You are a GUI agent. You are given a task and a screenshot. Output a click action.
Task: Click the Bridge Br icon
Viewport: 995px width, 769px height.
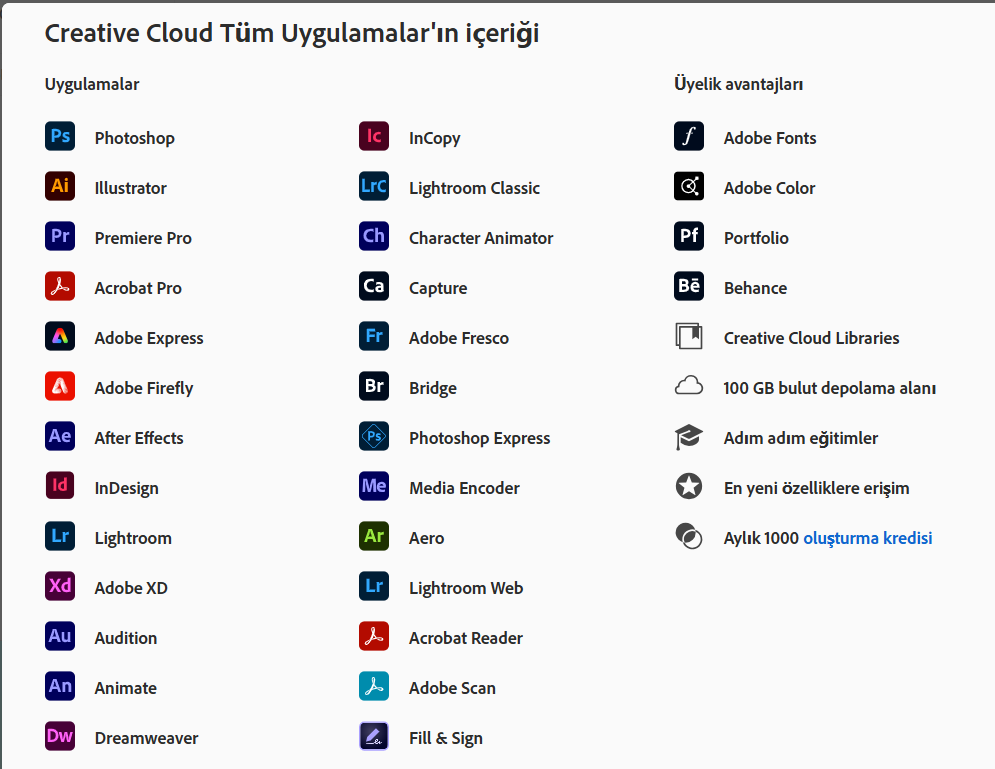(374, 386)
